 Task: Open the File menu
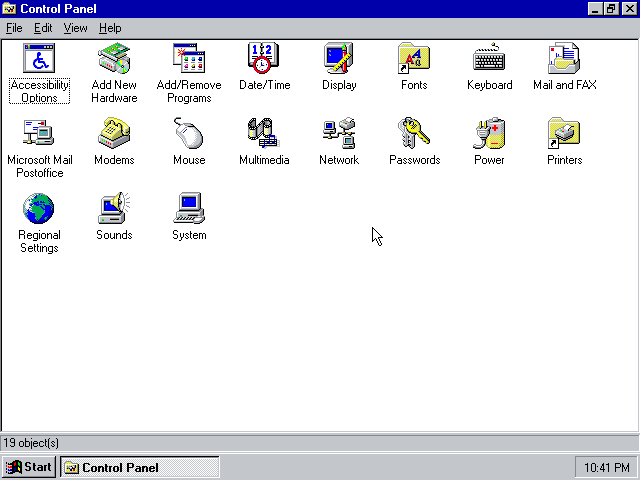coord(14,28)
